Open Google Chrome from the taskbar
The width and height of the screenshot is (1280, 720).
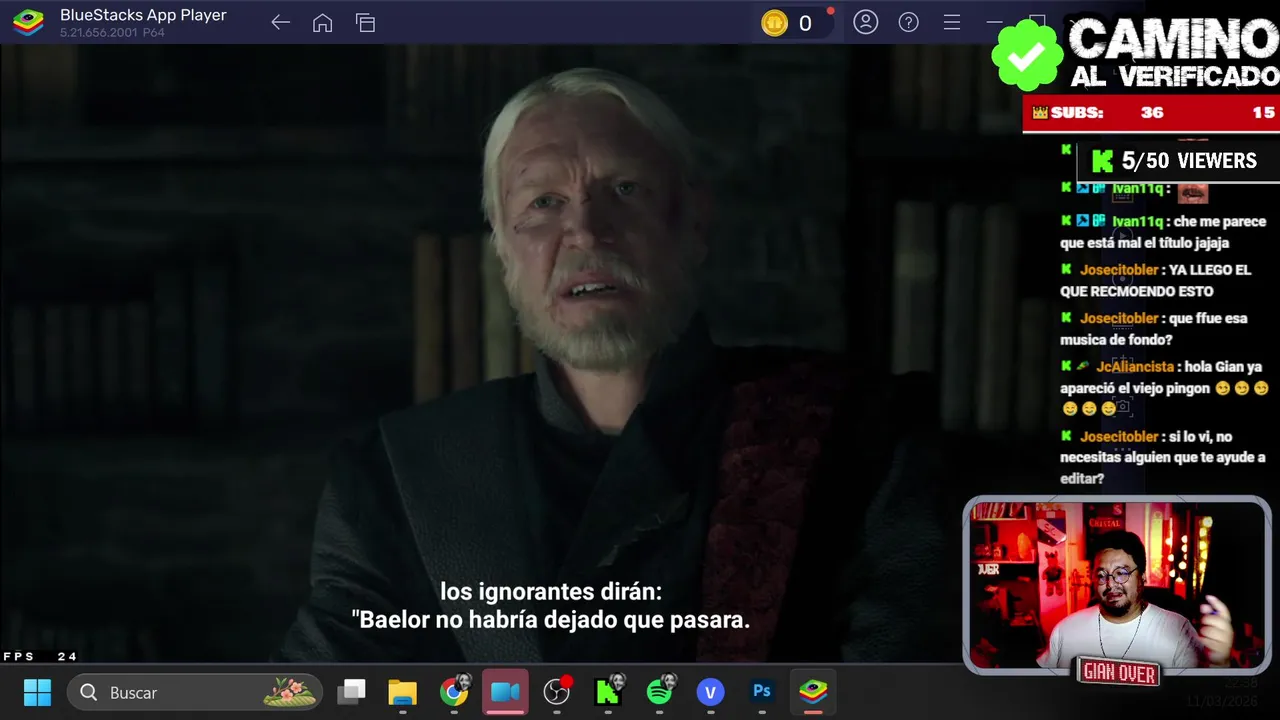click(x=454, y=692)
